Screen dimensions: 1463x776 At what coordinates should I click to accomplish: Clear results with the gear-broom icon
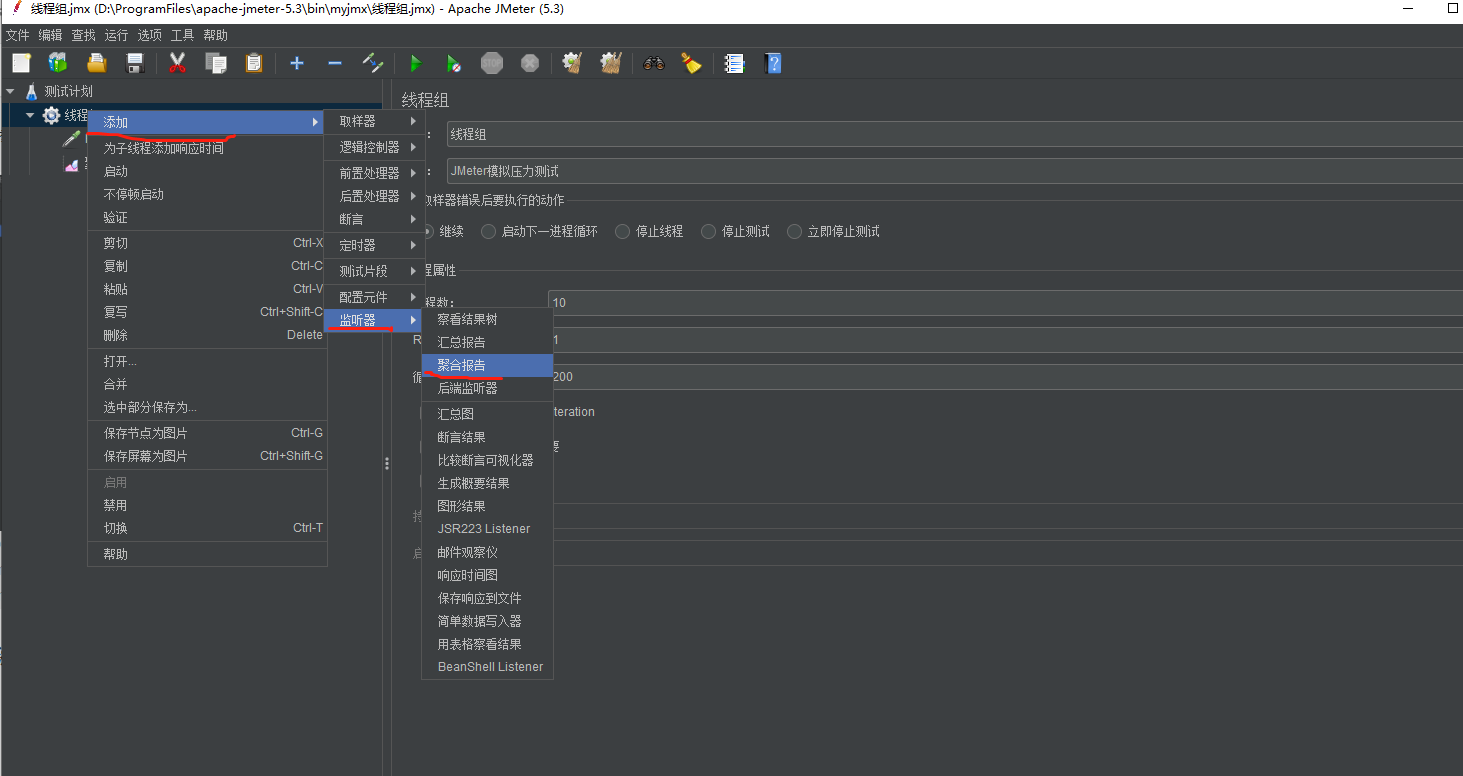pos(572,63)
